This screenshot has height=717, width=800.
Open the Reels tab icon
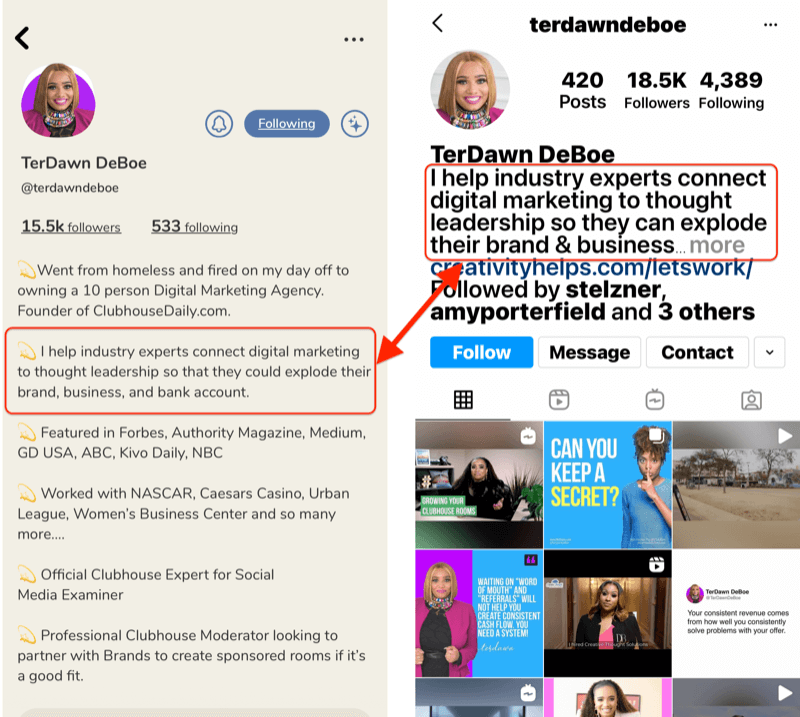point(559,400)
